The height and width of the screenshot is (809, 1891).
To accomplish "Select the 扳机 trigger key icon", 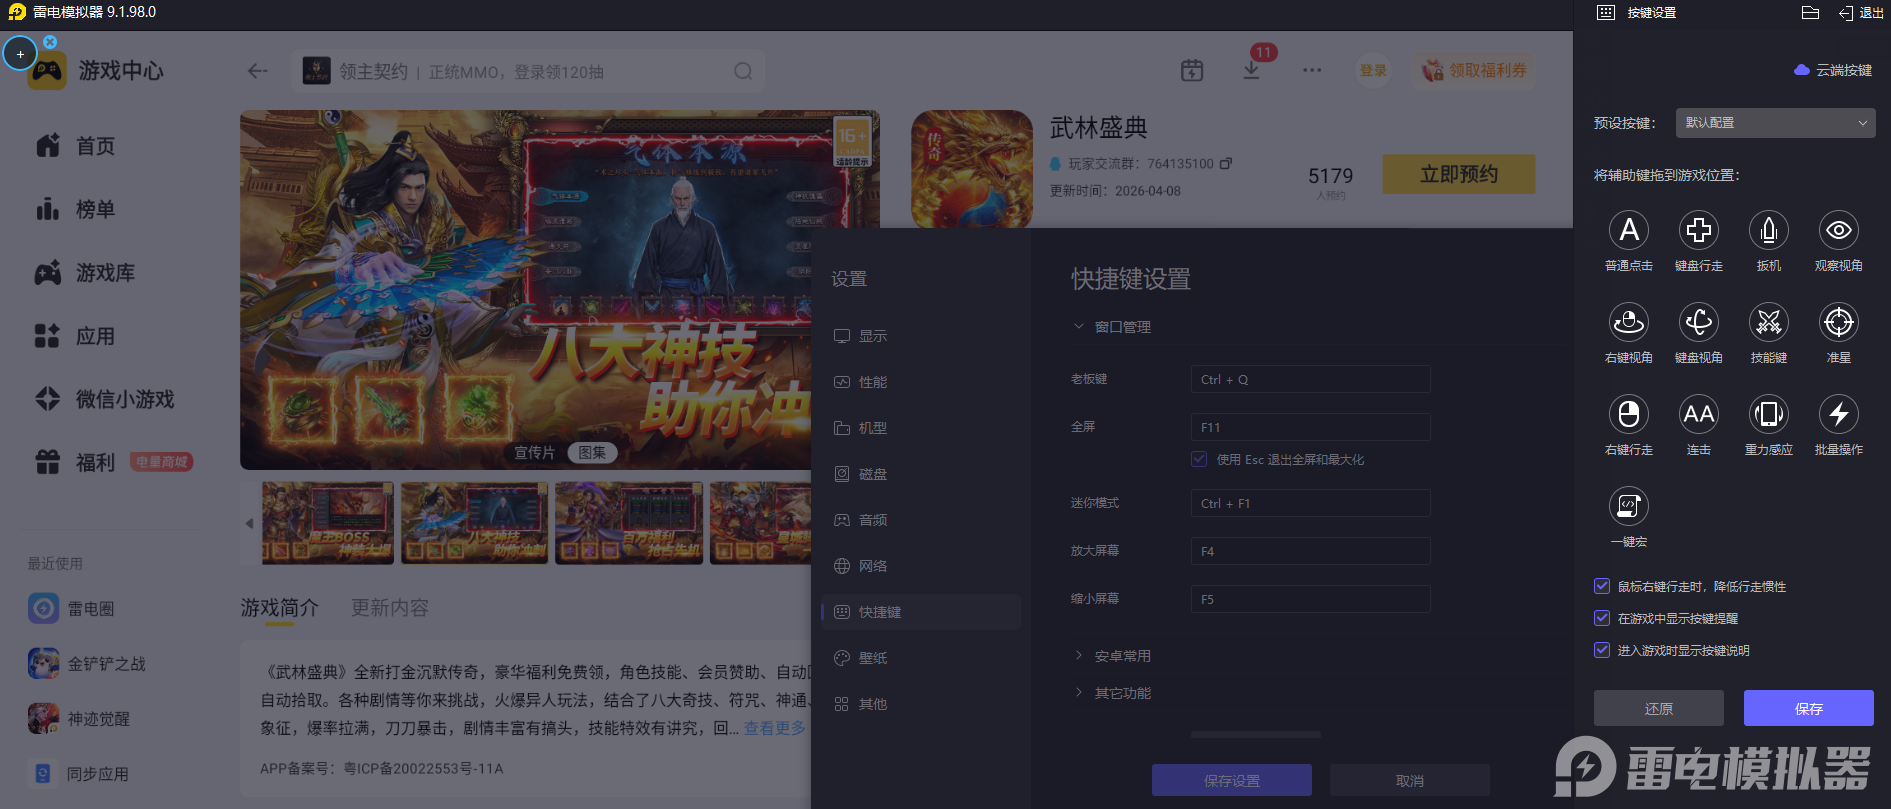I will (1768, 230).
